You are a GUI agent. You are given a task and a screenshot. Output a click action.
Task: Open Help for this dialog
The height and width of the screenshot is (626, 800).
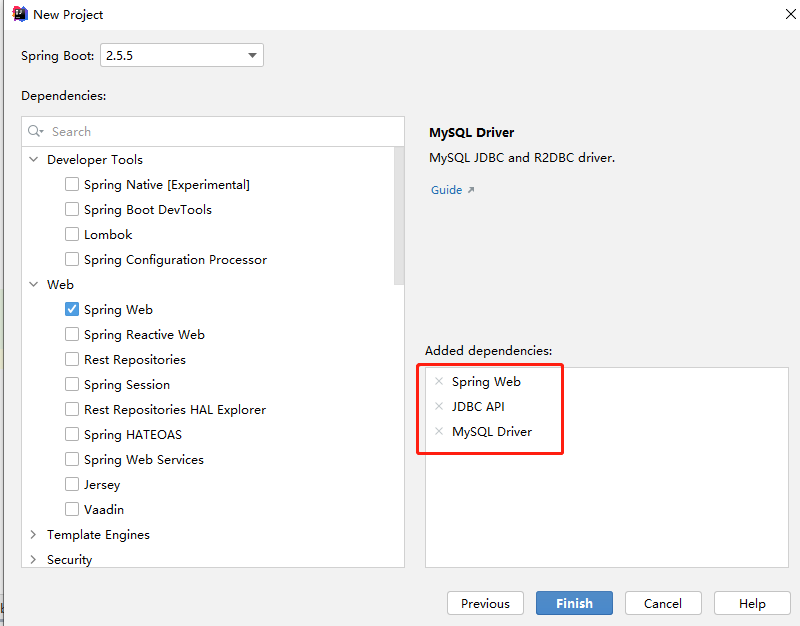point(752,603)
